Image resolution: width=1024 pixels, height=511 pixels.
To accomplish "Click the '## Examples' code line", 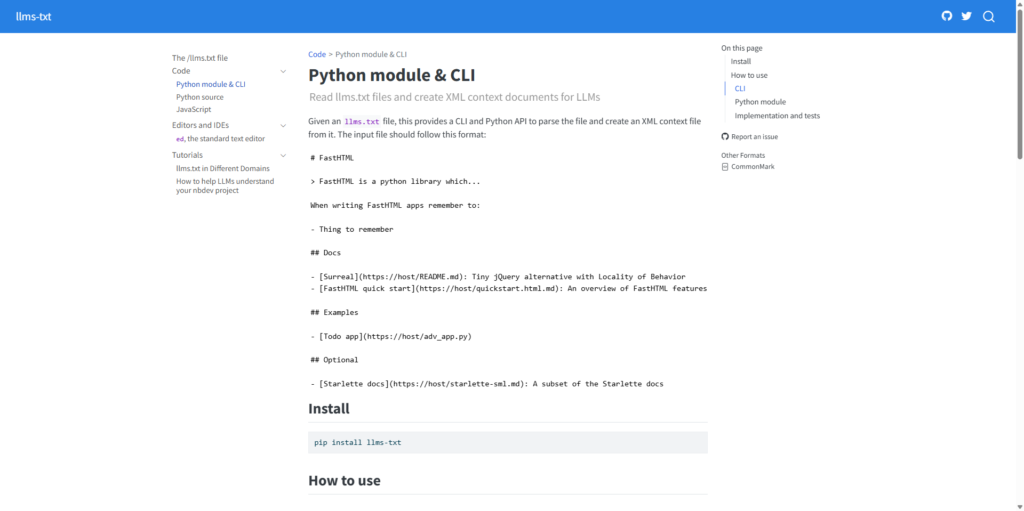I will coord(334,312).
